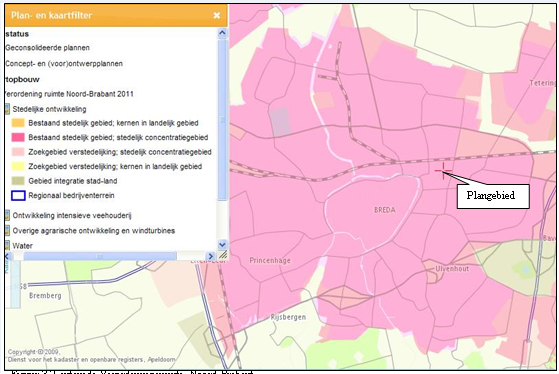Image resolution: width=559 pixels, height=374 pixels.
Task: Click legend text Zoekgebied verstedelijking; kernen in landelijk gebied
Action: 115,166
